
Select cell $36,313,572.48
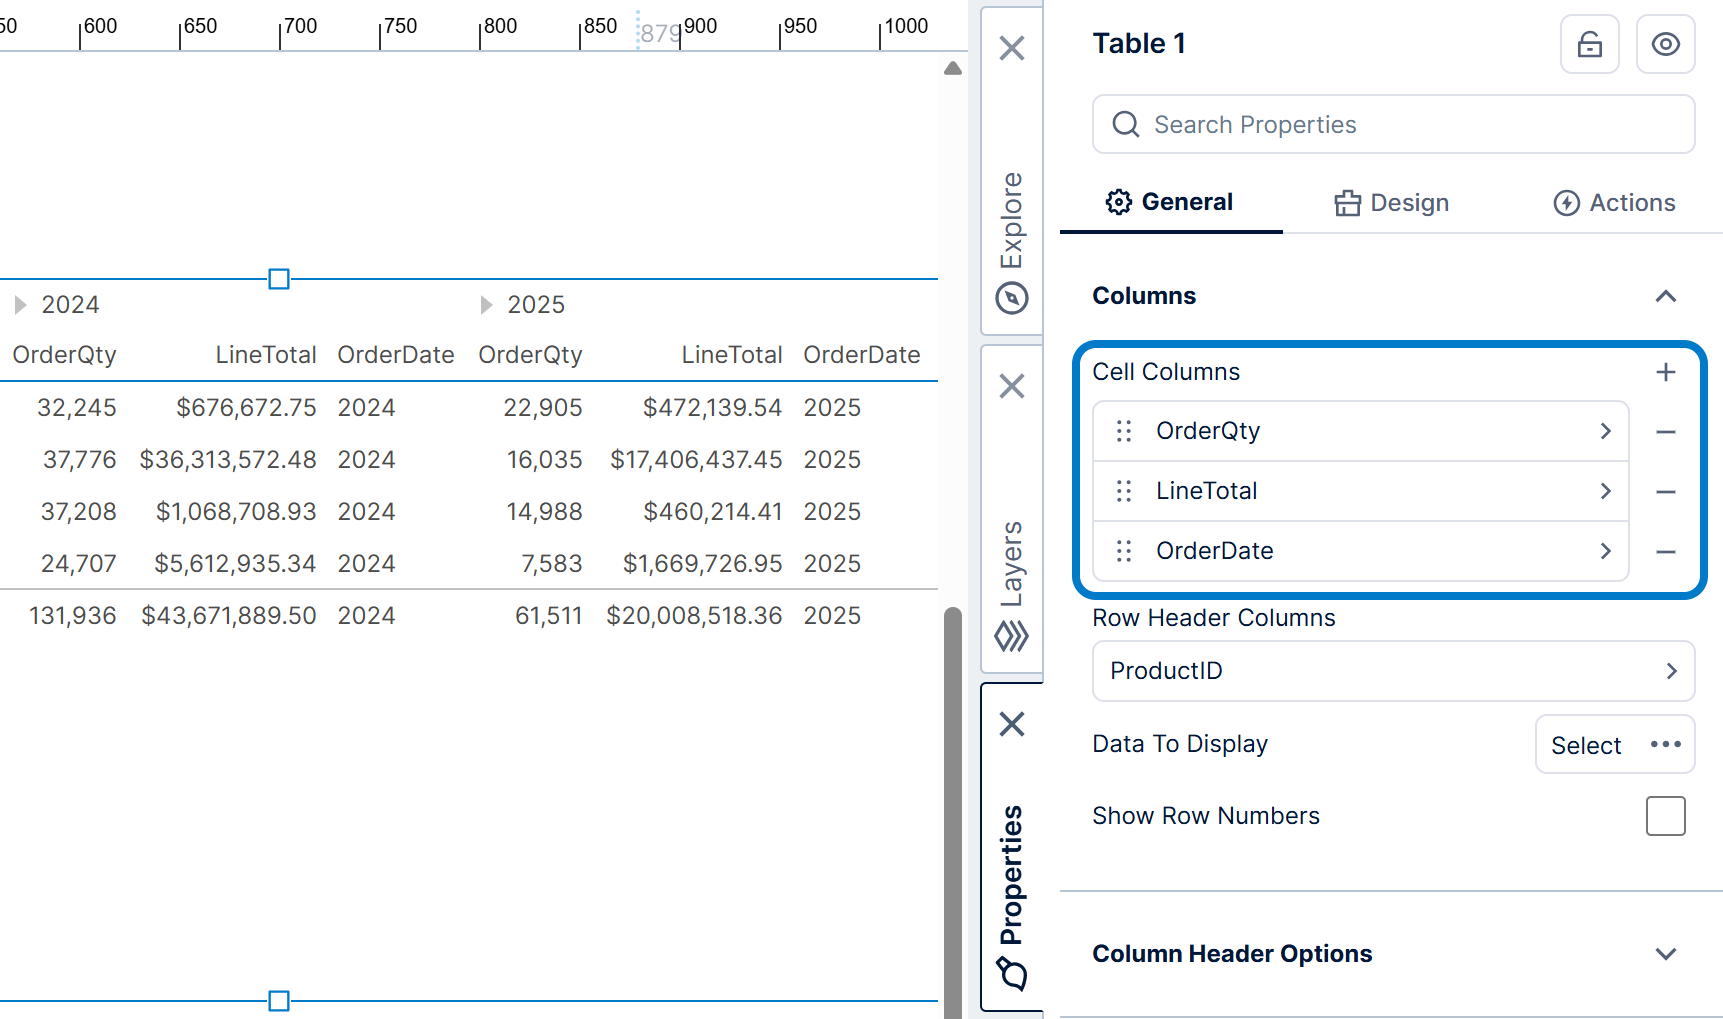228,460
